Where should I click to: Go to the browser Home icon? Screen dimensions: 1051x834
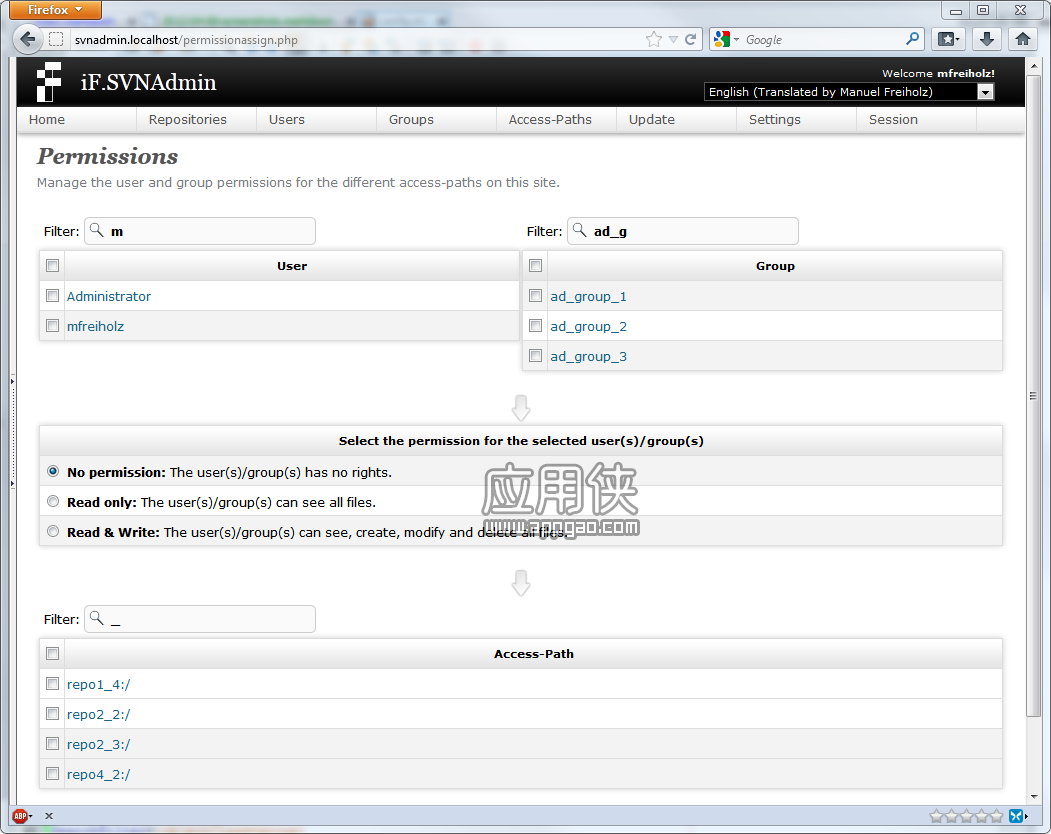(x=1023, y=40)
